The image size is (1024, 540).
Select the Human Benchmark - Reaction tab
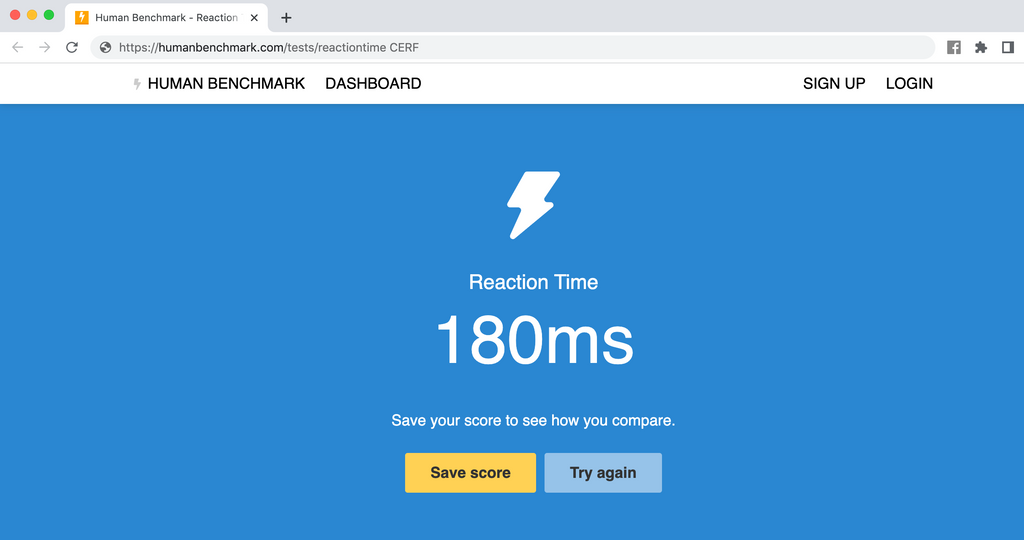click(166, 18)
